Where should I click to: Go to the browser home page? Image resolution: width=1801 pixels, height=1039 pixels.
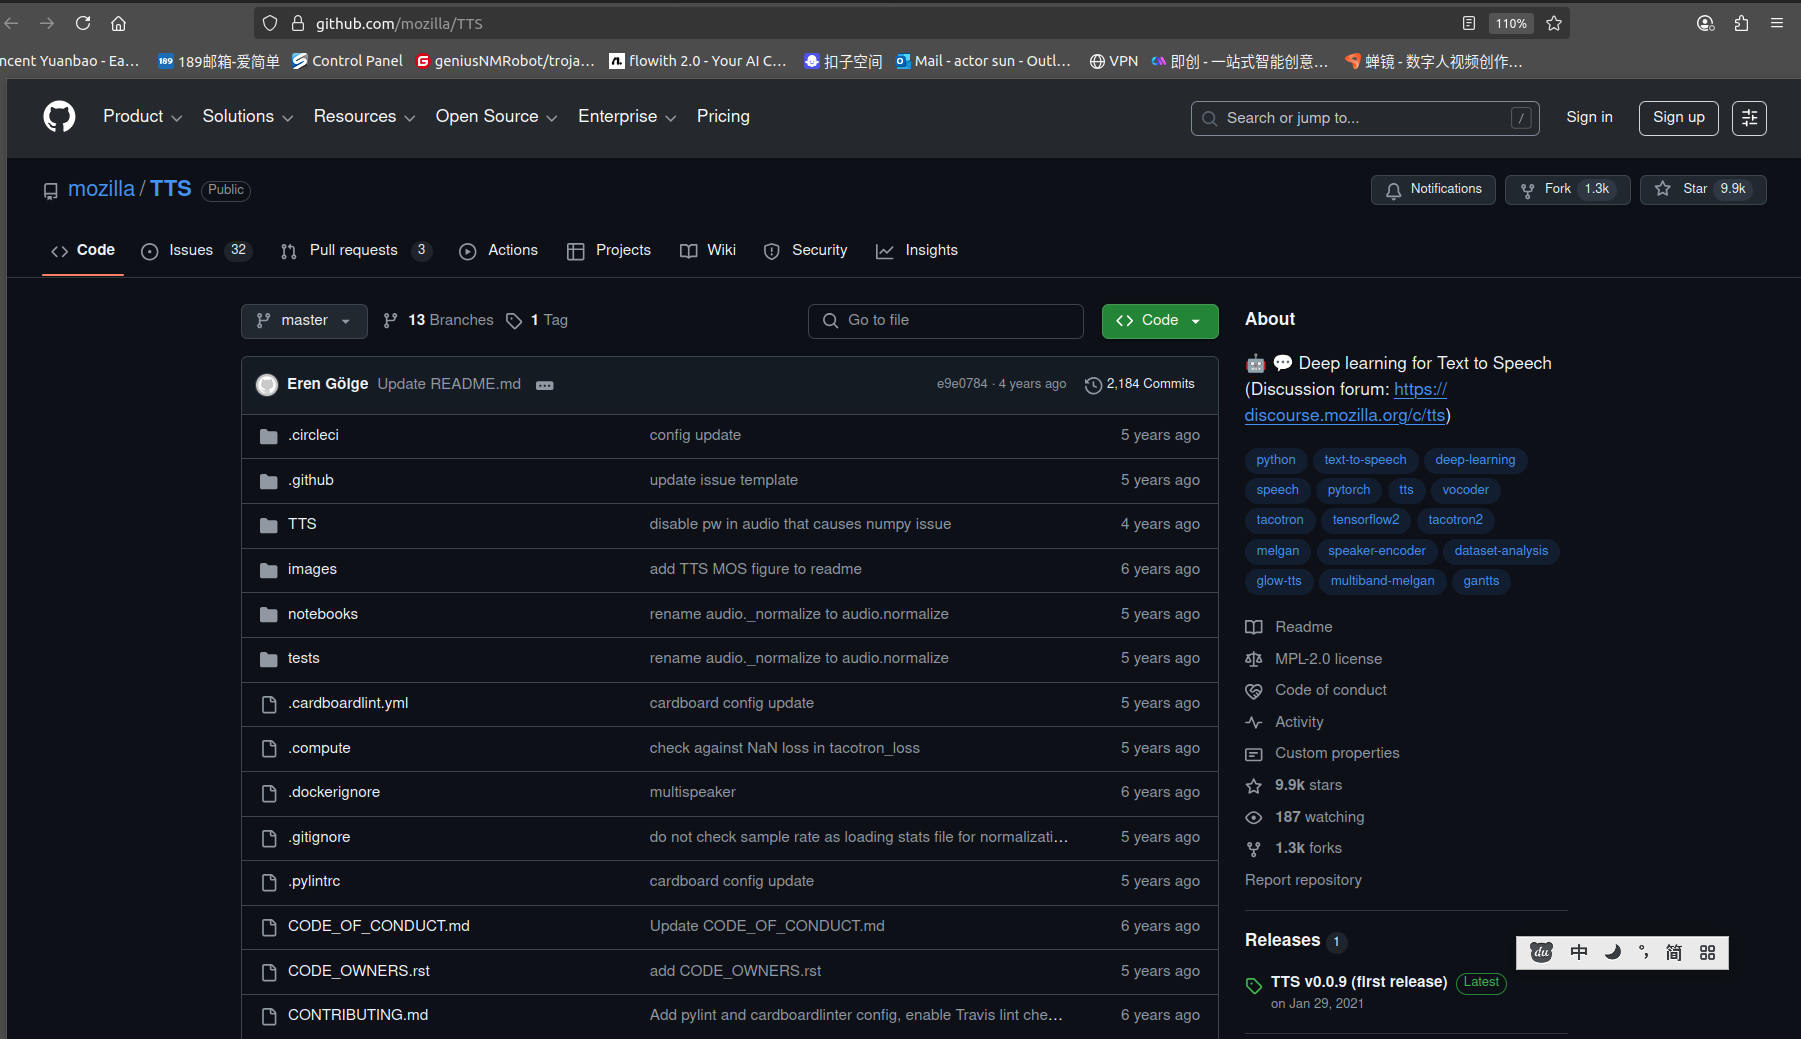coord(118,23)
